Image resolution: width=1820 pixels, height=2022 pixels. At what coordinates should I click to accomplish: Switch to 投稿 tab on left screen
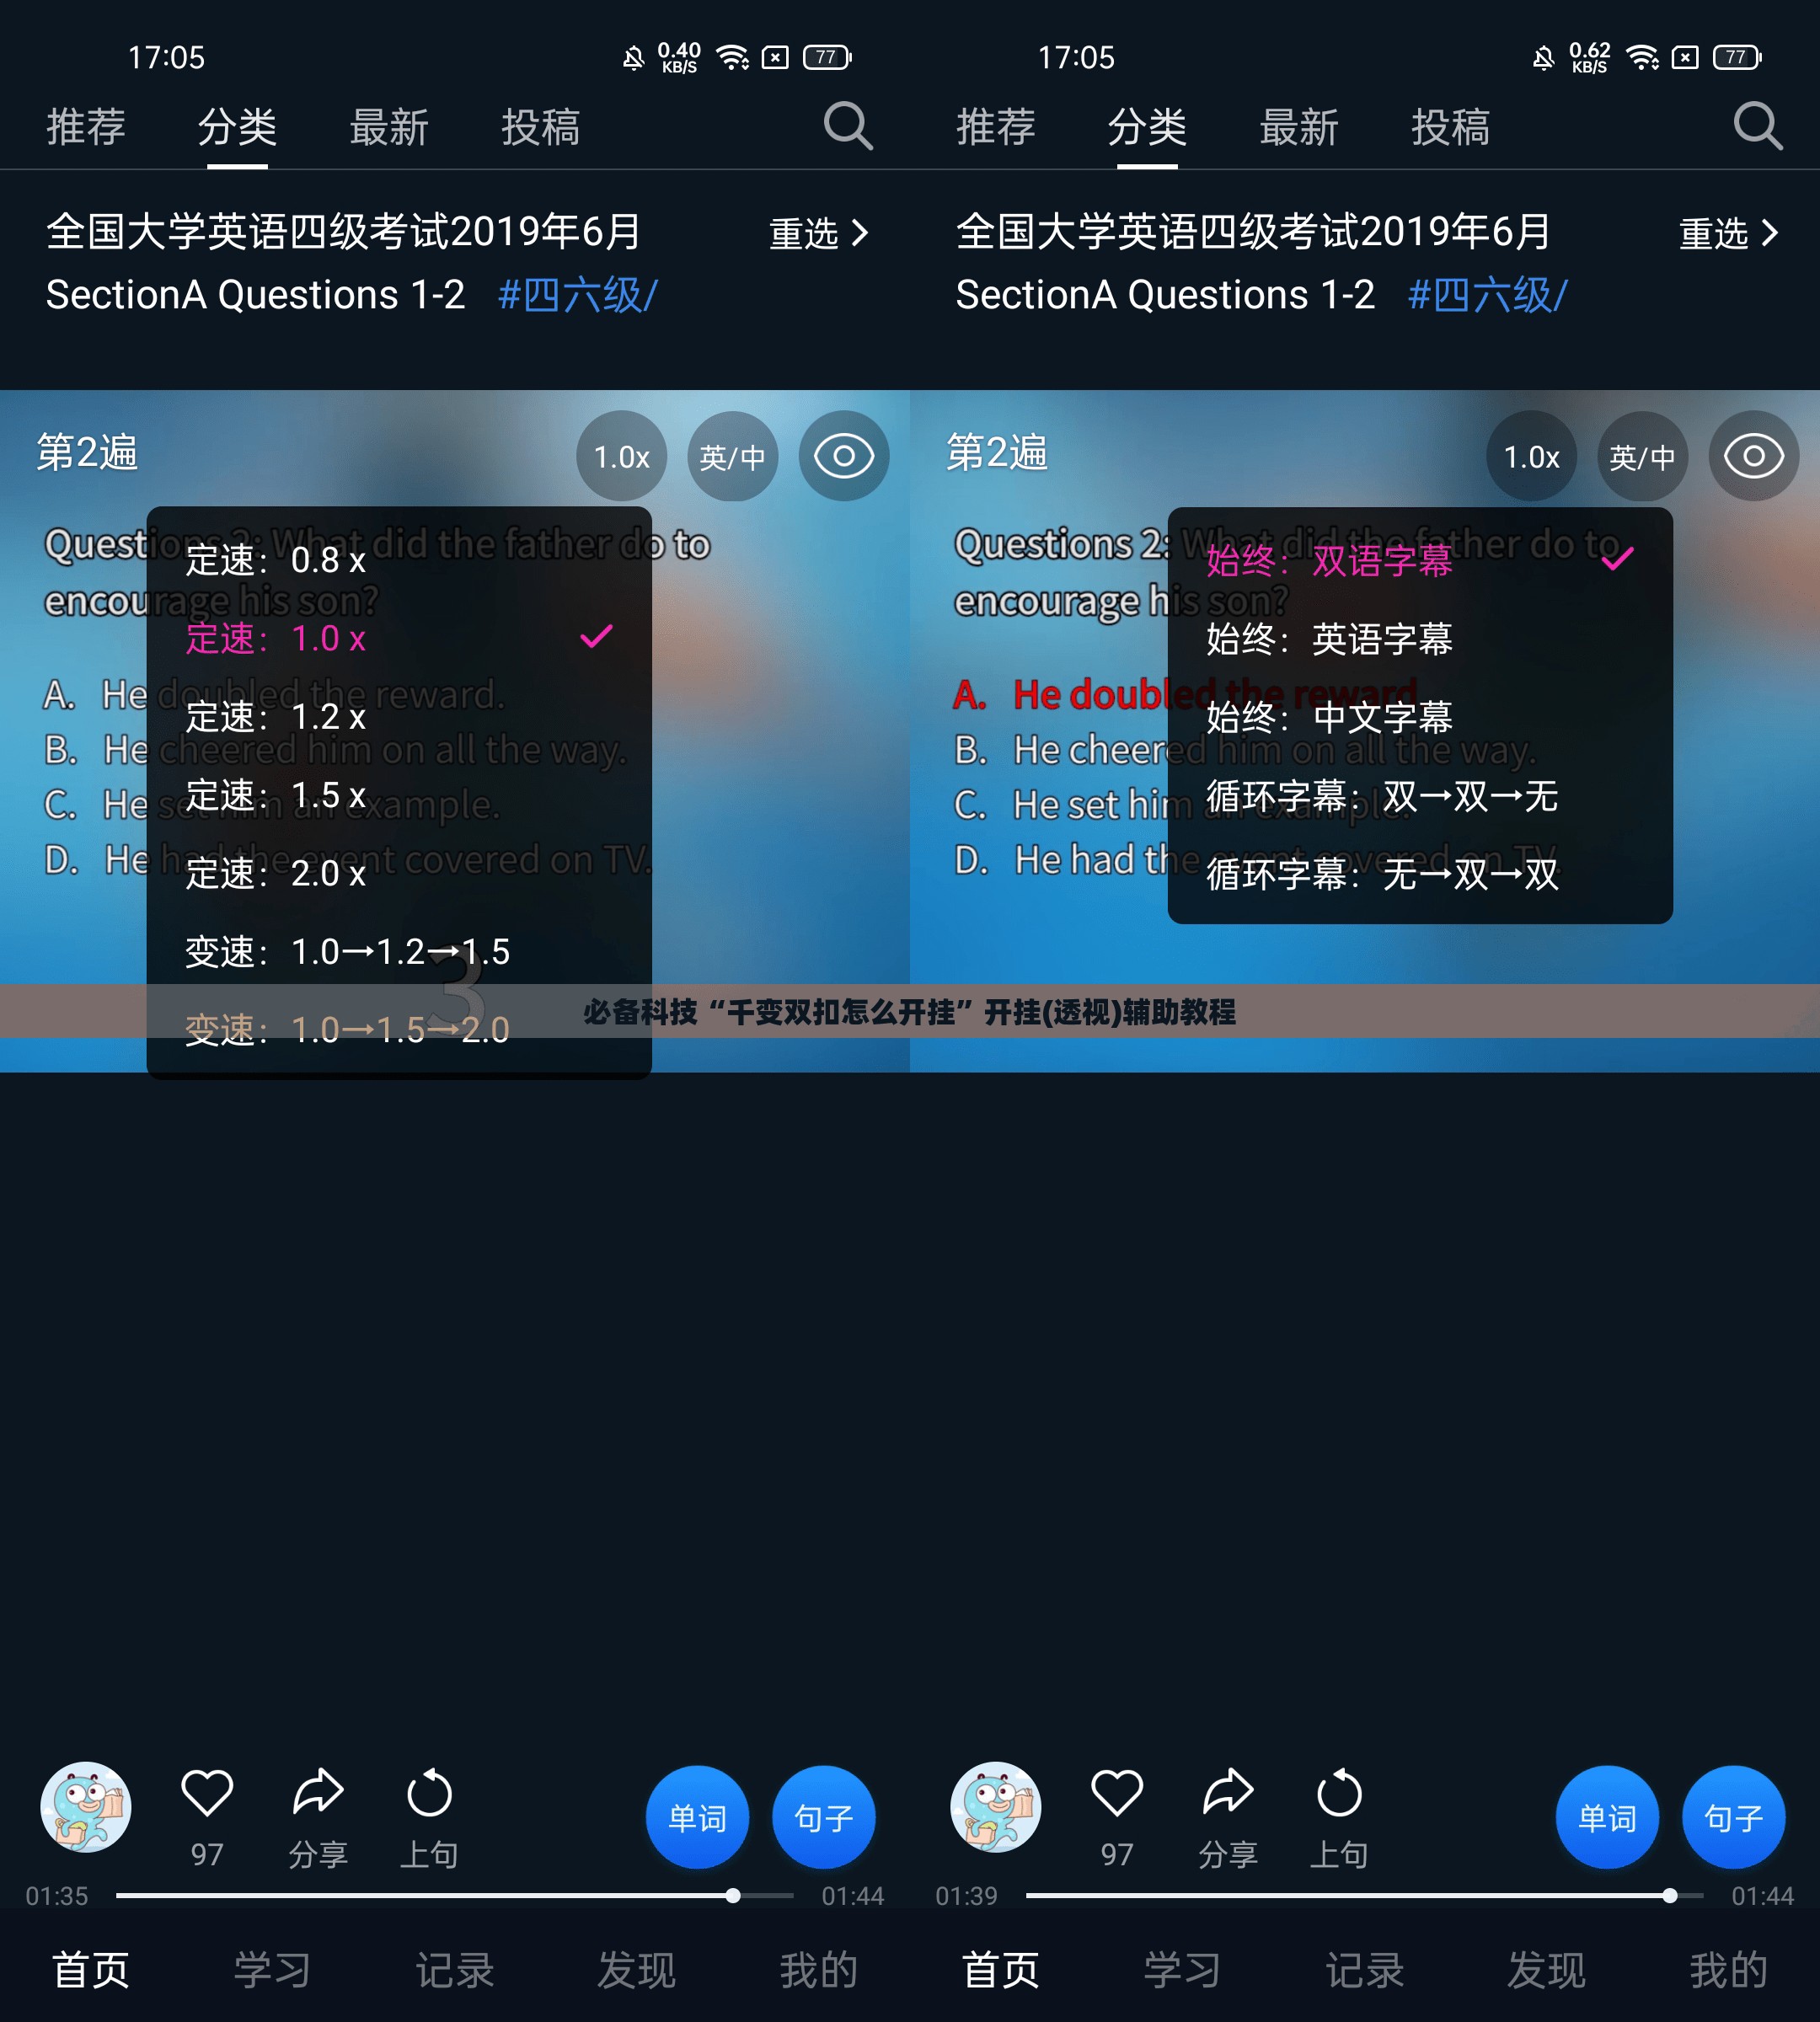pos(541,127)
